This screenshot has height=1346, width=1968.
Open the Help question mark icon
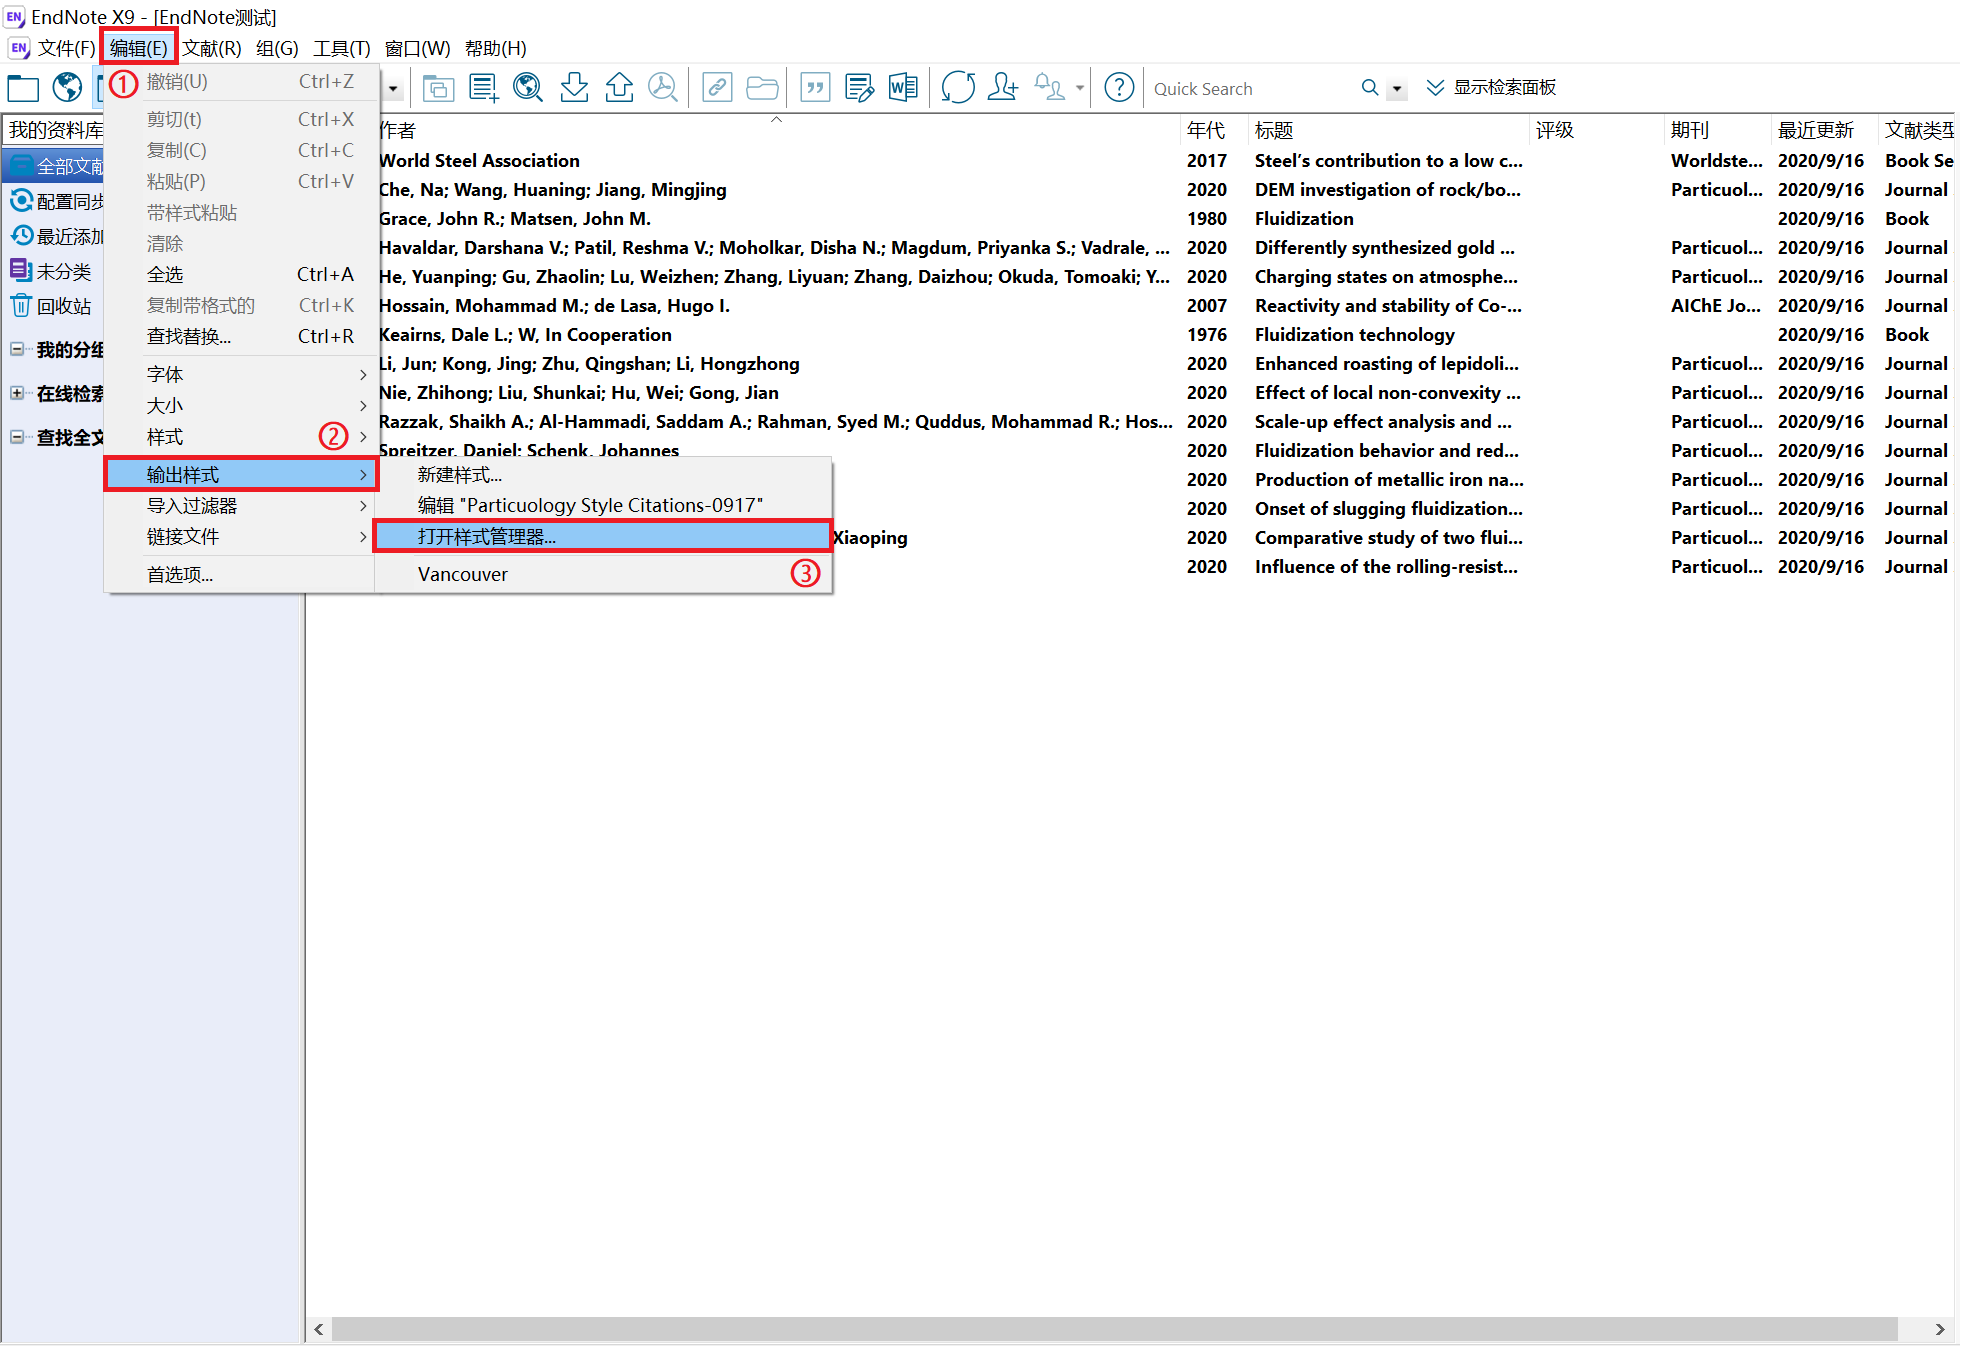click(1119, 88)
